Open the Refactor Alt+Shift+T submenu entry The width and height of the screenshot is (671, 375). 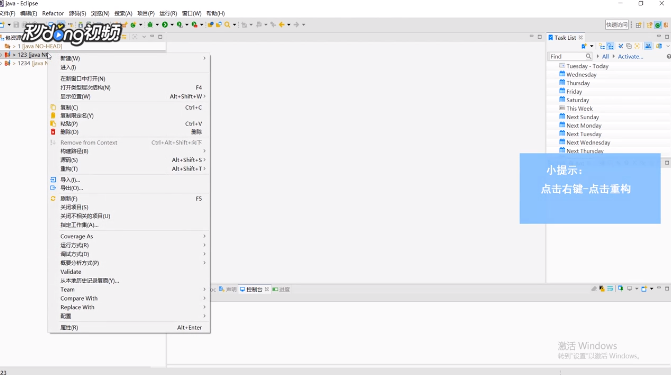[129, 169]
